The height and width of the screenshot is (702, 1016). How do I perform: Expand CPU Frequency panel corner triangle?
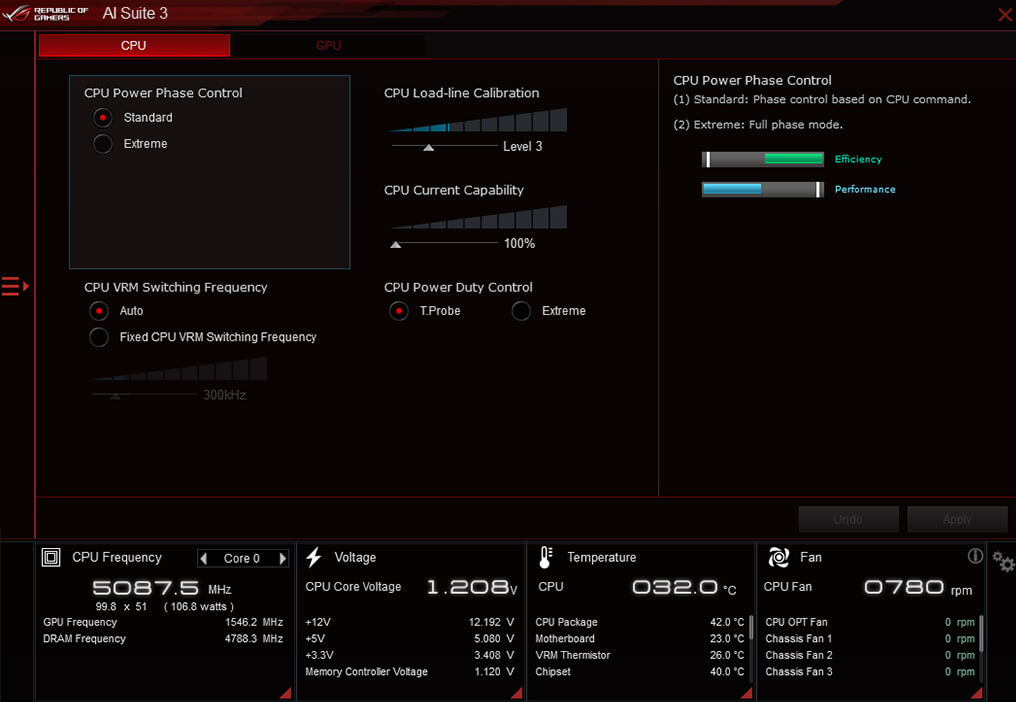[285, 693]
